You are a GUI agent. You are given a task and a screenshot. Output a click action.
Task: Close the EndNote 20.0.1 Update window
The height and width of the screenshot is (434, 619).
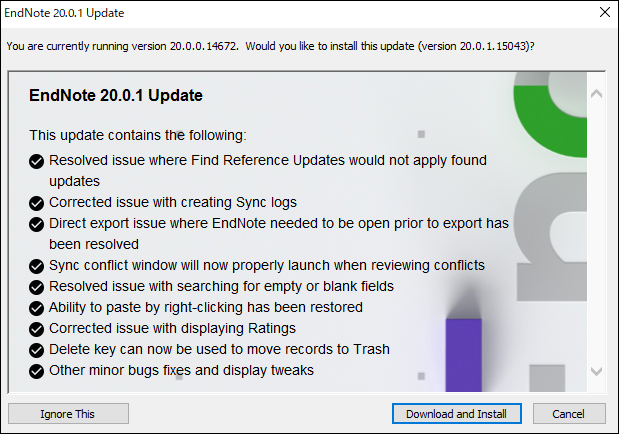click(603, 14)
